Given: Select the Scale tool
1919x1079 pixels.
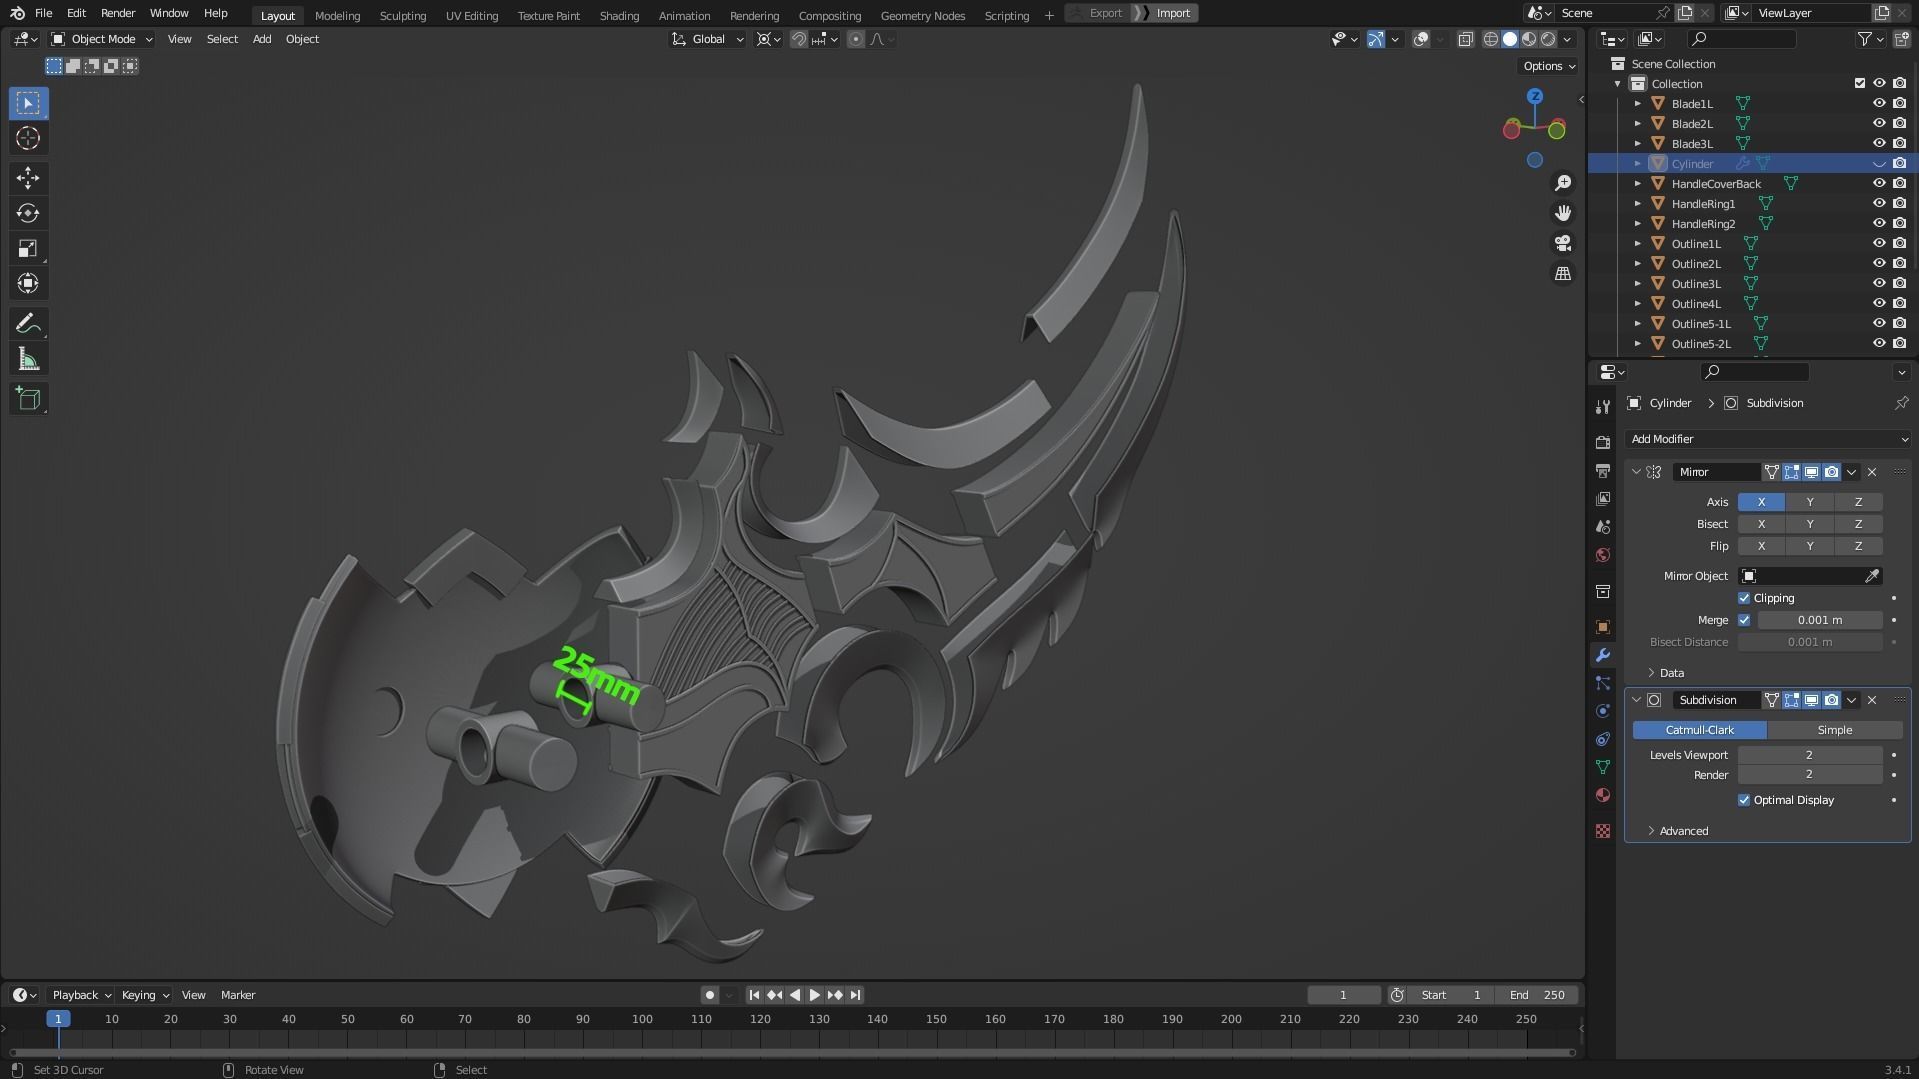Looking at the screenshot, I should click(x=28, y=248).
